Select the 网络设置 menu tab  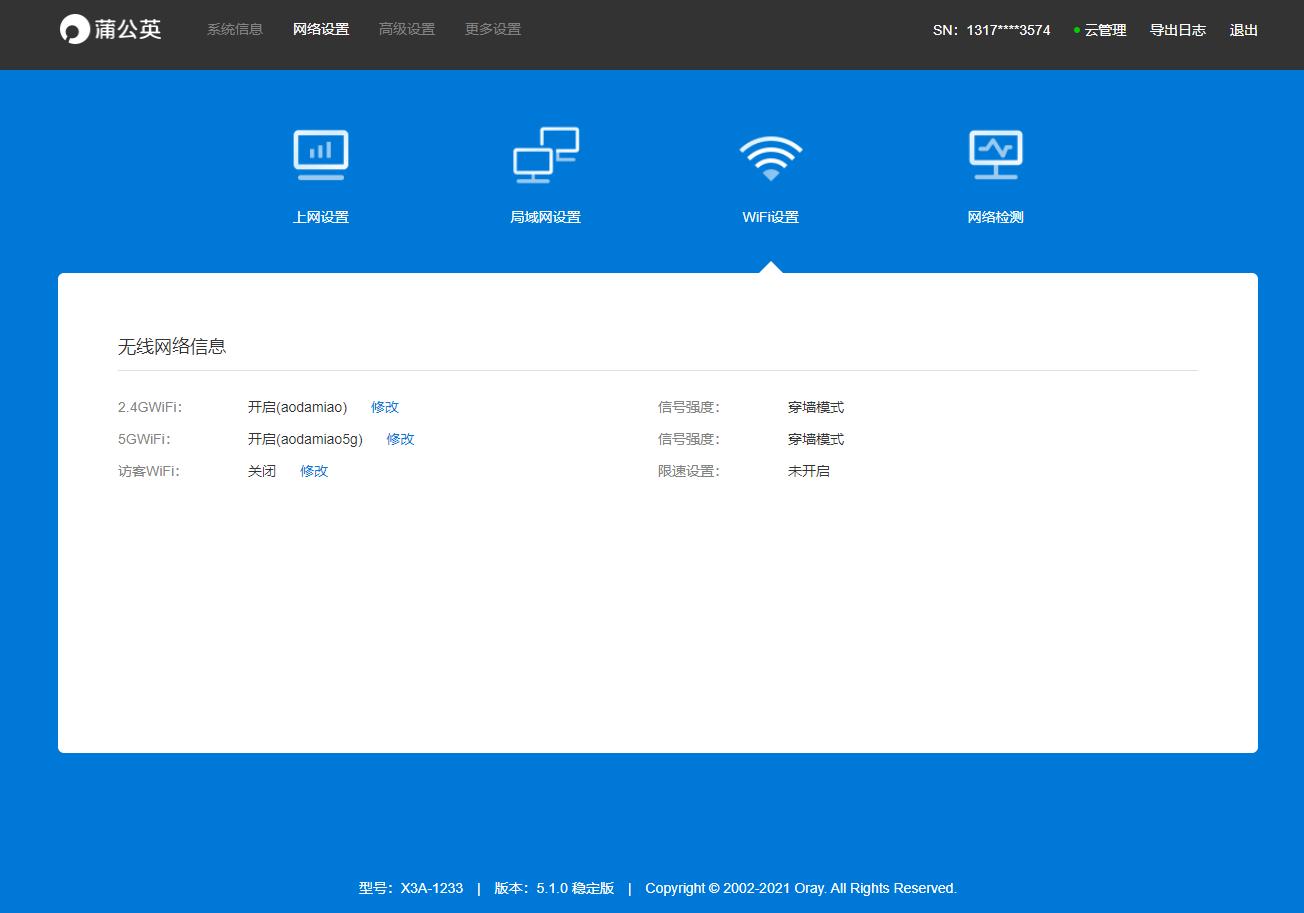point(321,30)
